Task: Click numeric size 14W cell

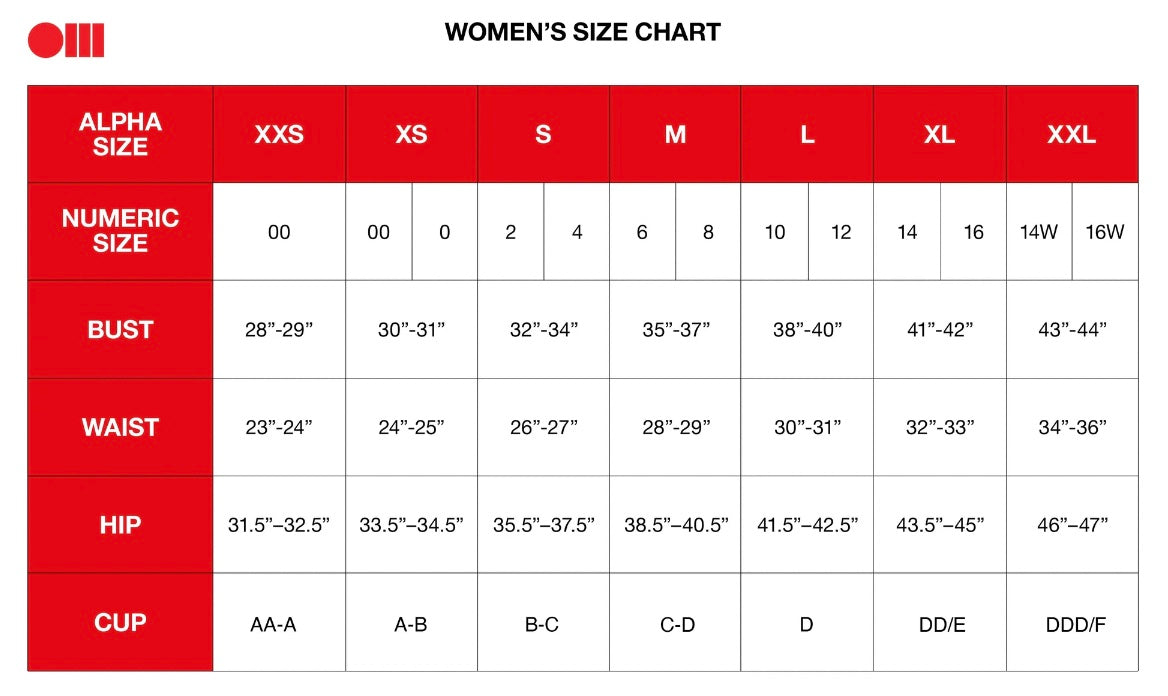Action: (x=1038, y=232)
